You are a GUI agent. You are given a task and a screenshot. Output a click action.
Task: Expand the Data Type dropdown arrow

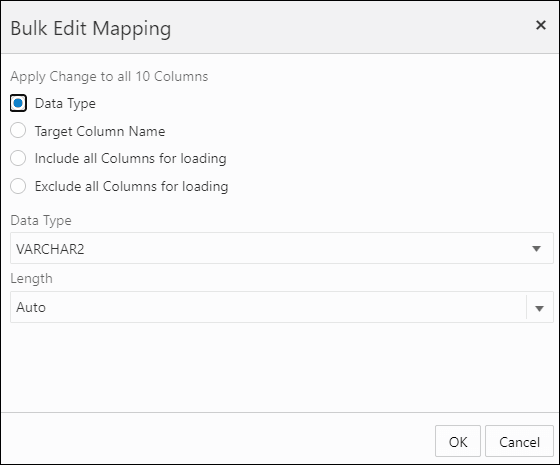coord(536,249)
